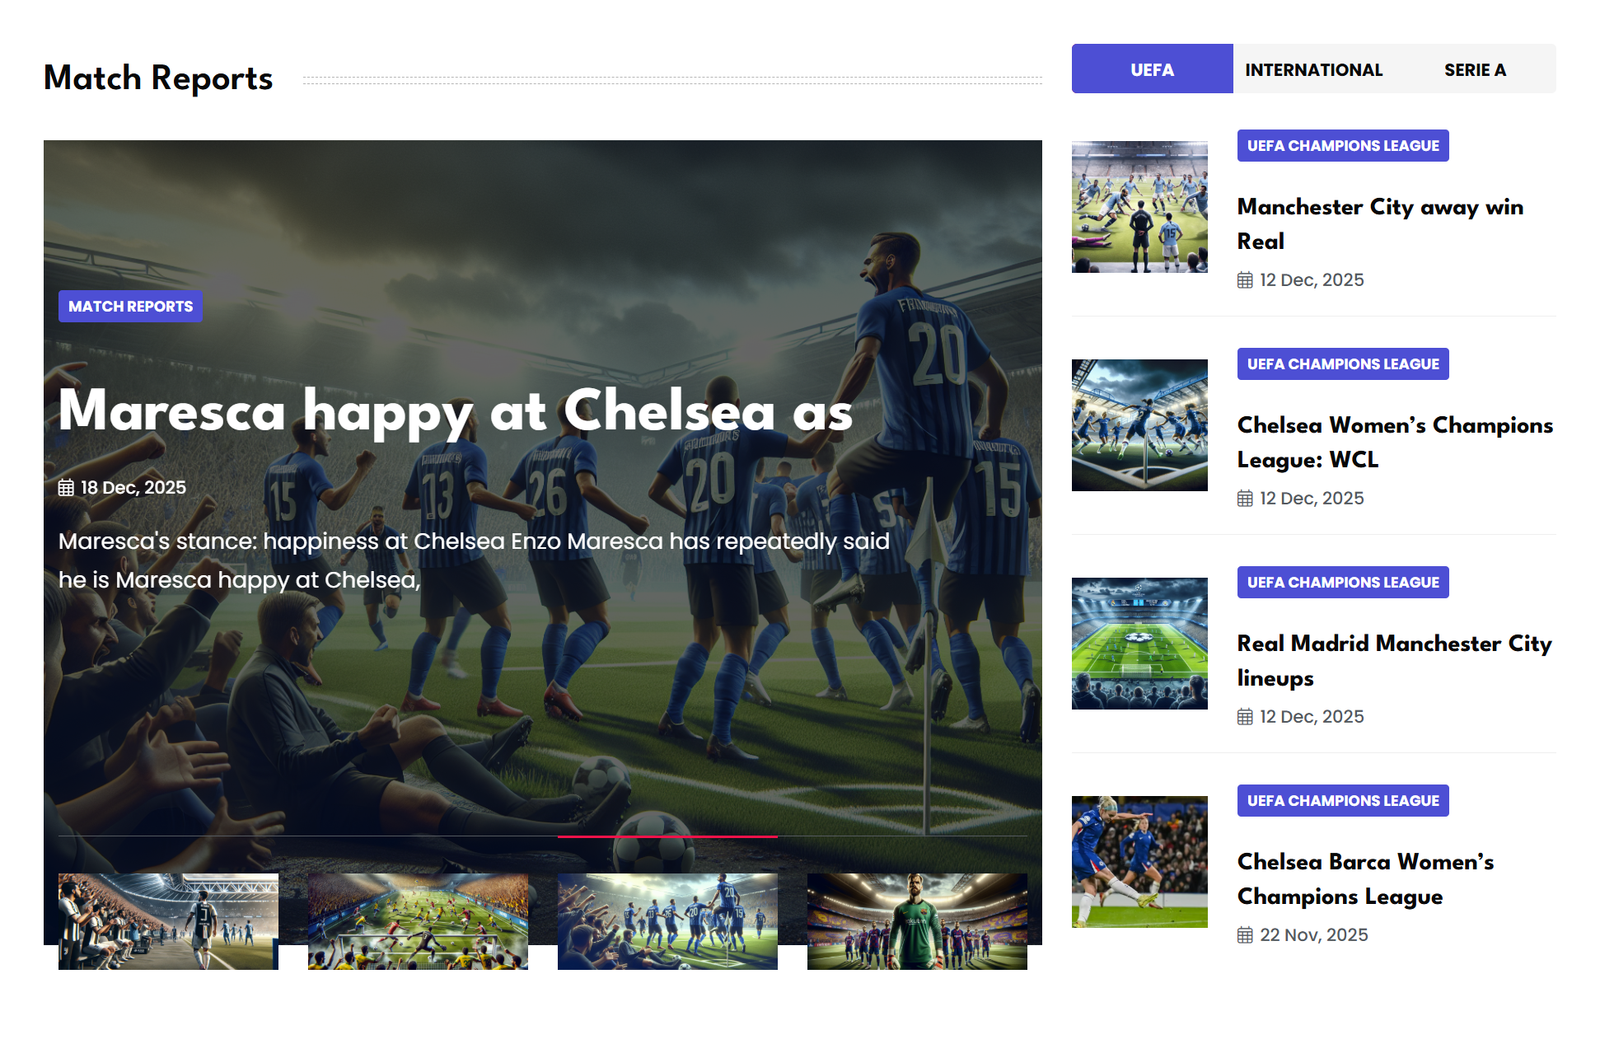The width and height of the screenshot is (1600, 1059).
Task: Click the Manchester City away win thumbnail image
Action: click(x=1140, y=207)
